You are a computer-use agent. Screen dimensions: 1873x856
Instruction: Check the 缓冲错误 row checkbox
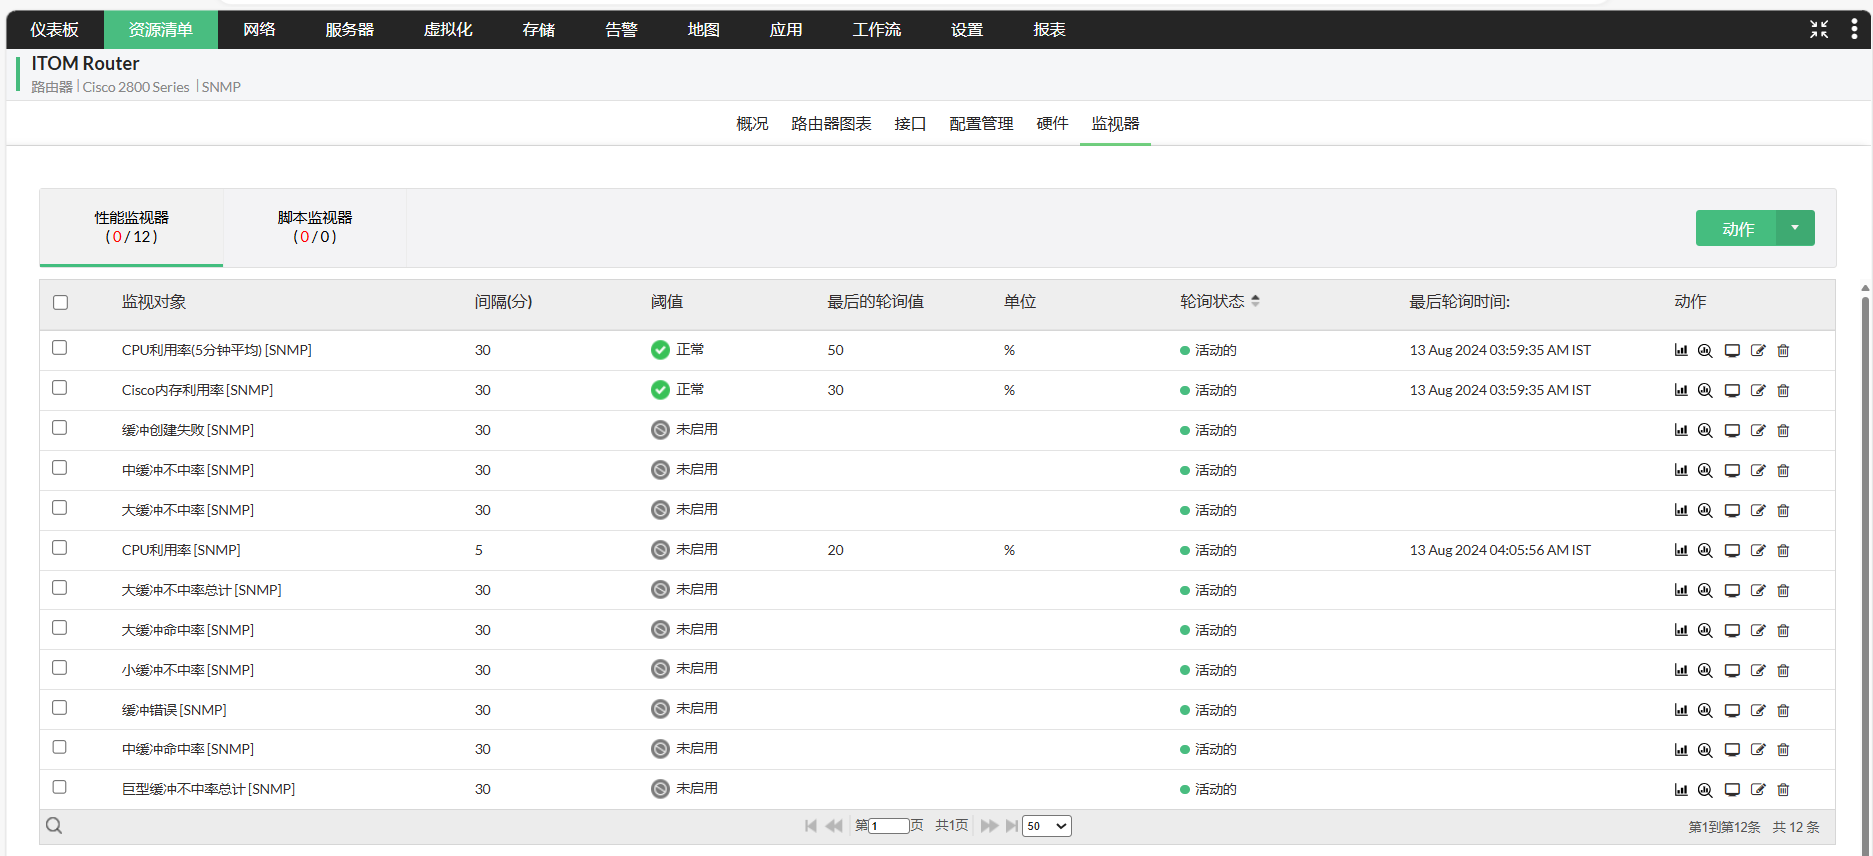pyautogui.click(x=60, y=708)
